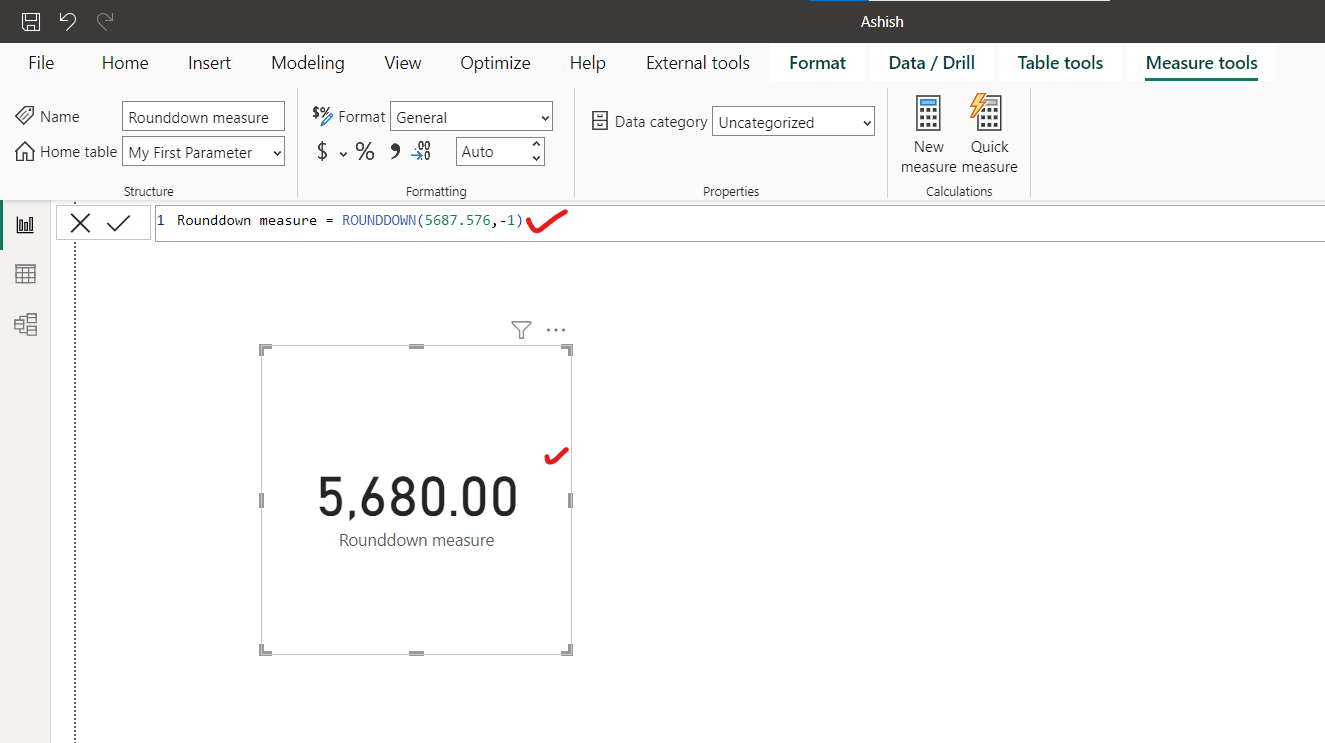Open filters for the card visual
The image size is (1325, 743).
[521, 329]
